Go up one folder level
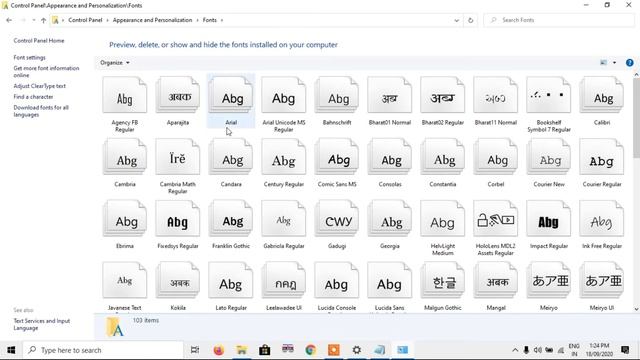 coord(43,20)
